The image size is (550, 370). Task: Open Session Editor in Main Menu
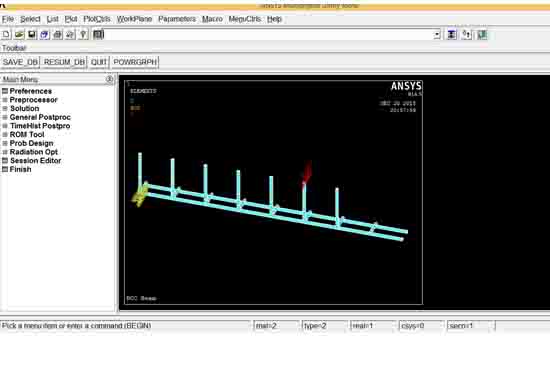(35, 161)
